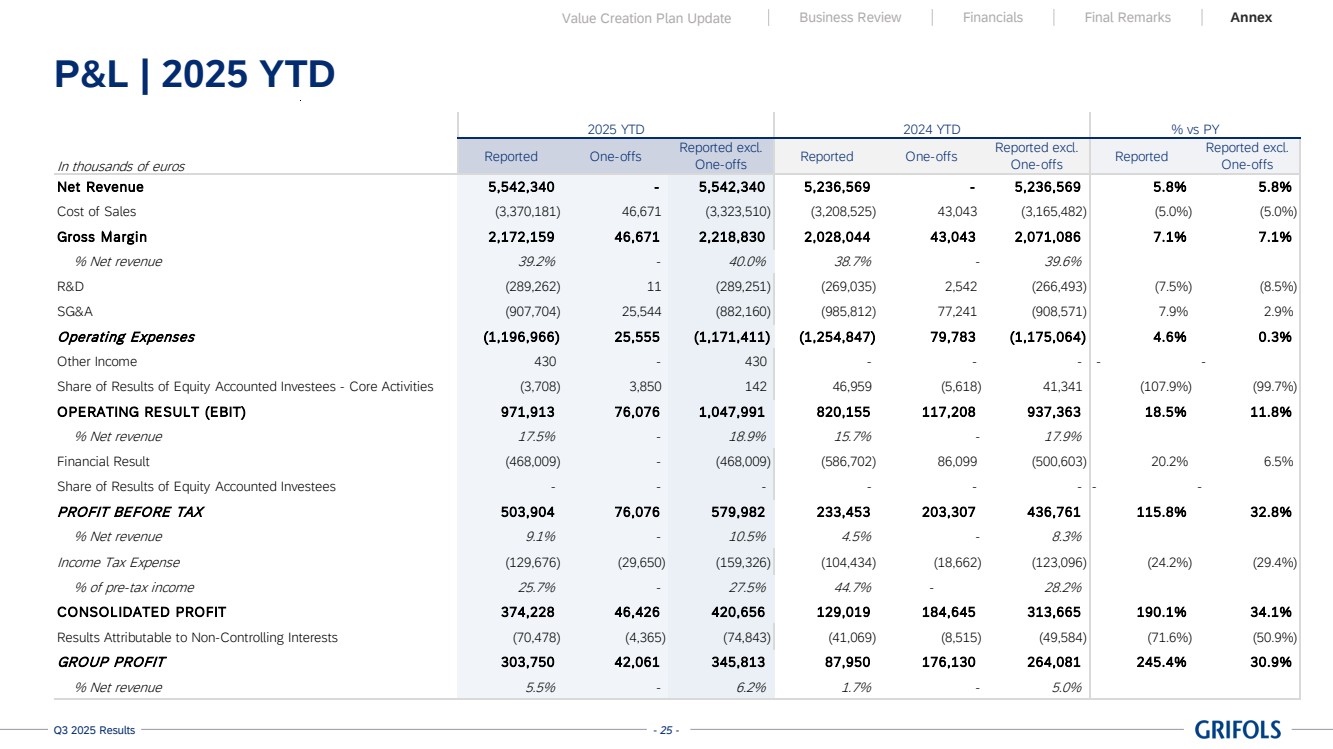Image resolution: width=1333 pixels, height=749 pixels.
Task: Switch to the Business Review section
Action: [x=850, y=17]
